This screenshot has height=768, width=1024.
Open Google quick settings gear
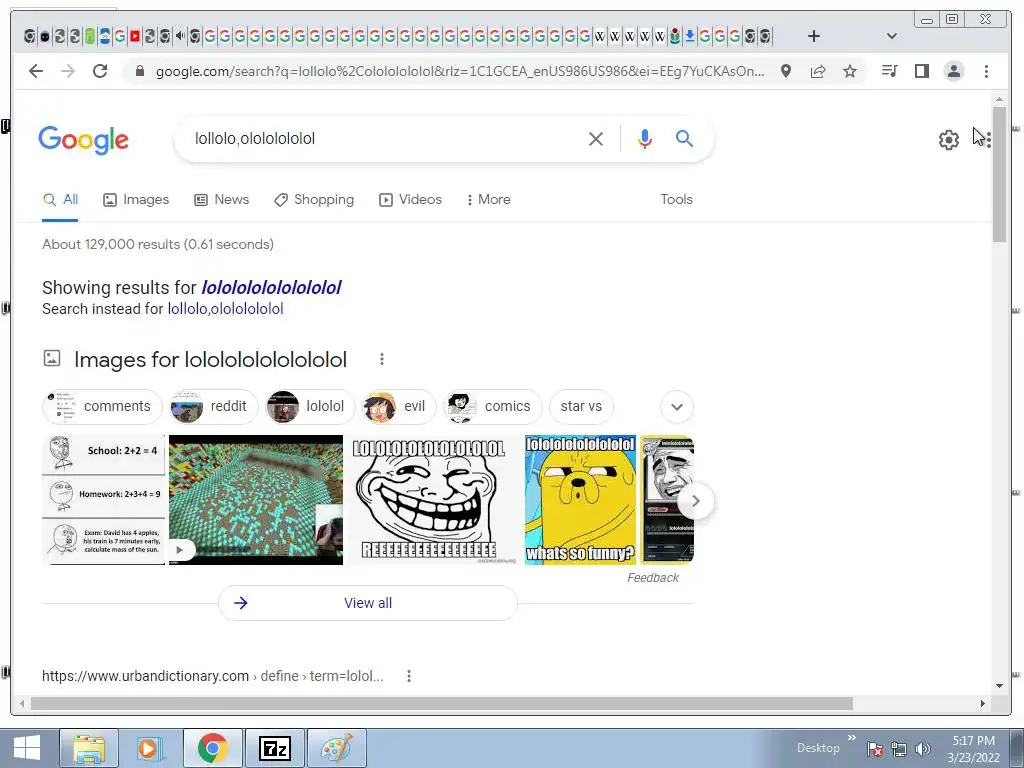(x=949, y=139)
